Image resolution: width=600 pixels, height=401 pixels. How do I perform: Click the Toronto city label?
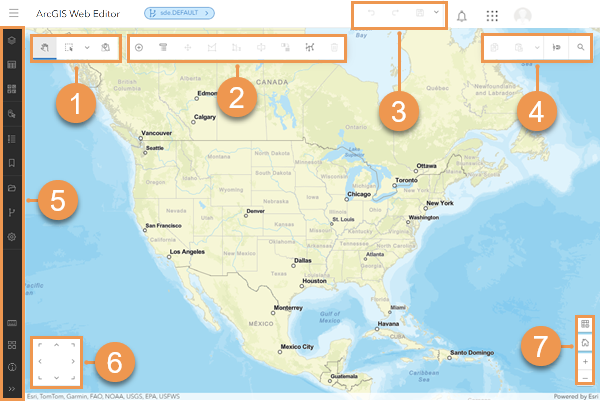[406, 180]
